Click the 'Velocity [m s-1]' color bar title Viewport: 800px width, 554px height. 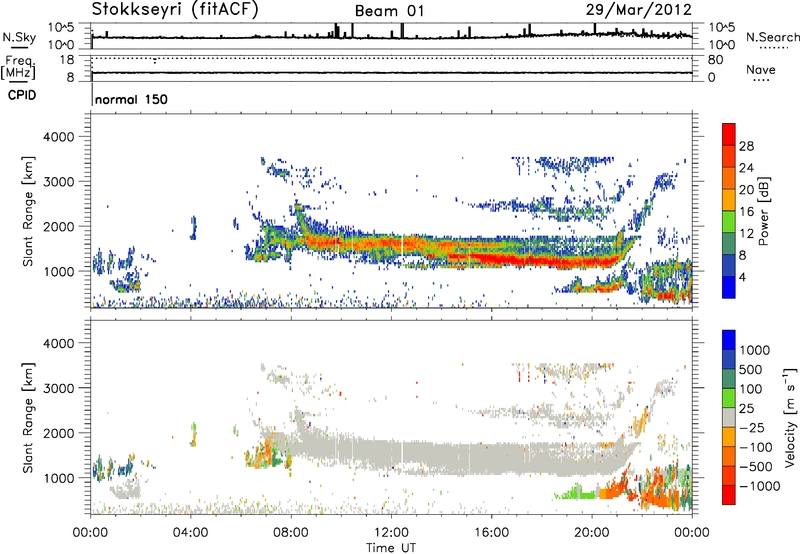coord(790,417)
